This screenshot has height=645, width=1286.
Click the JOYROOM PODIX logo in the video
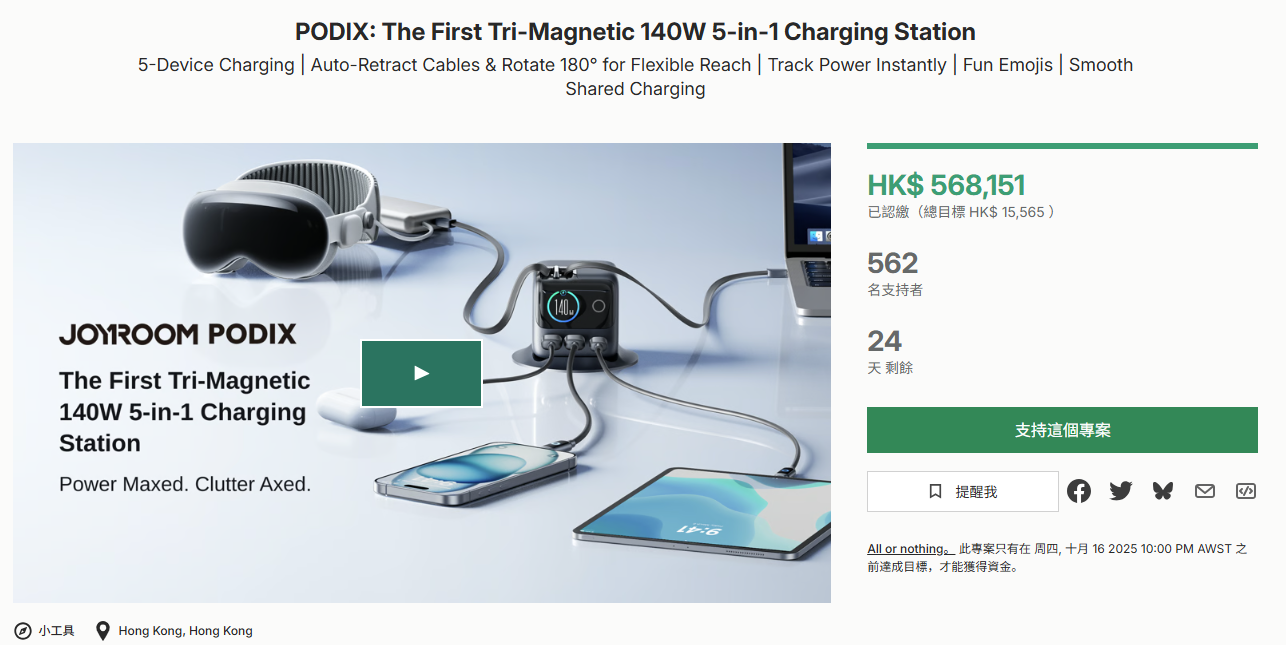tap(178, 334)
